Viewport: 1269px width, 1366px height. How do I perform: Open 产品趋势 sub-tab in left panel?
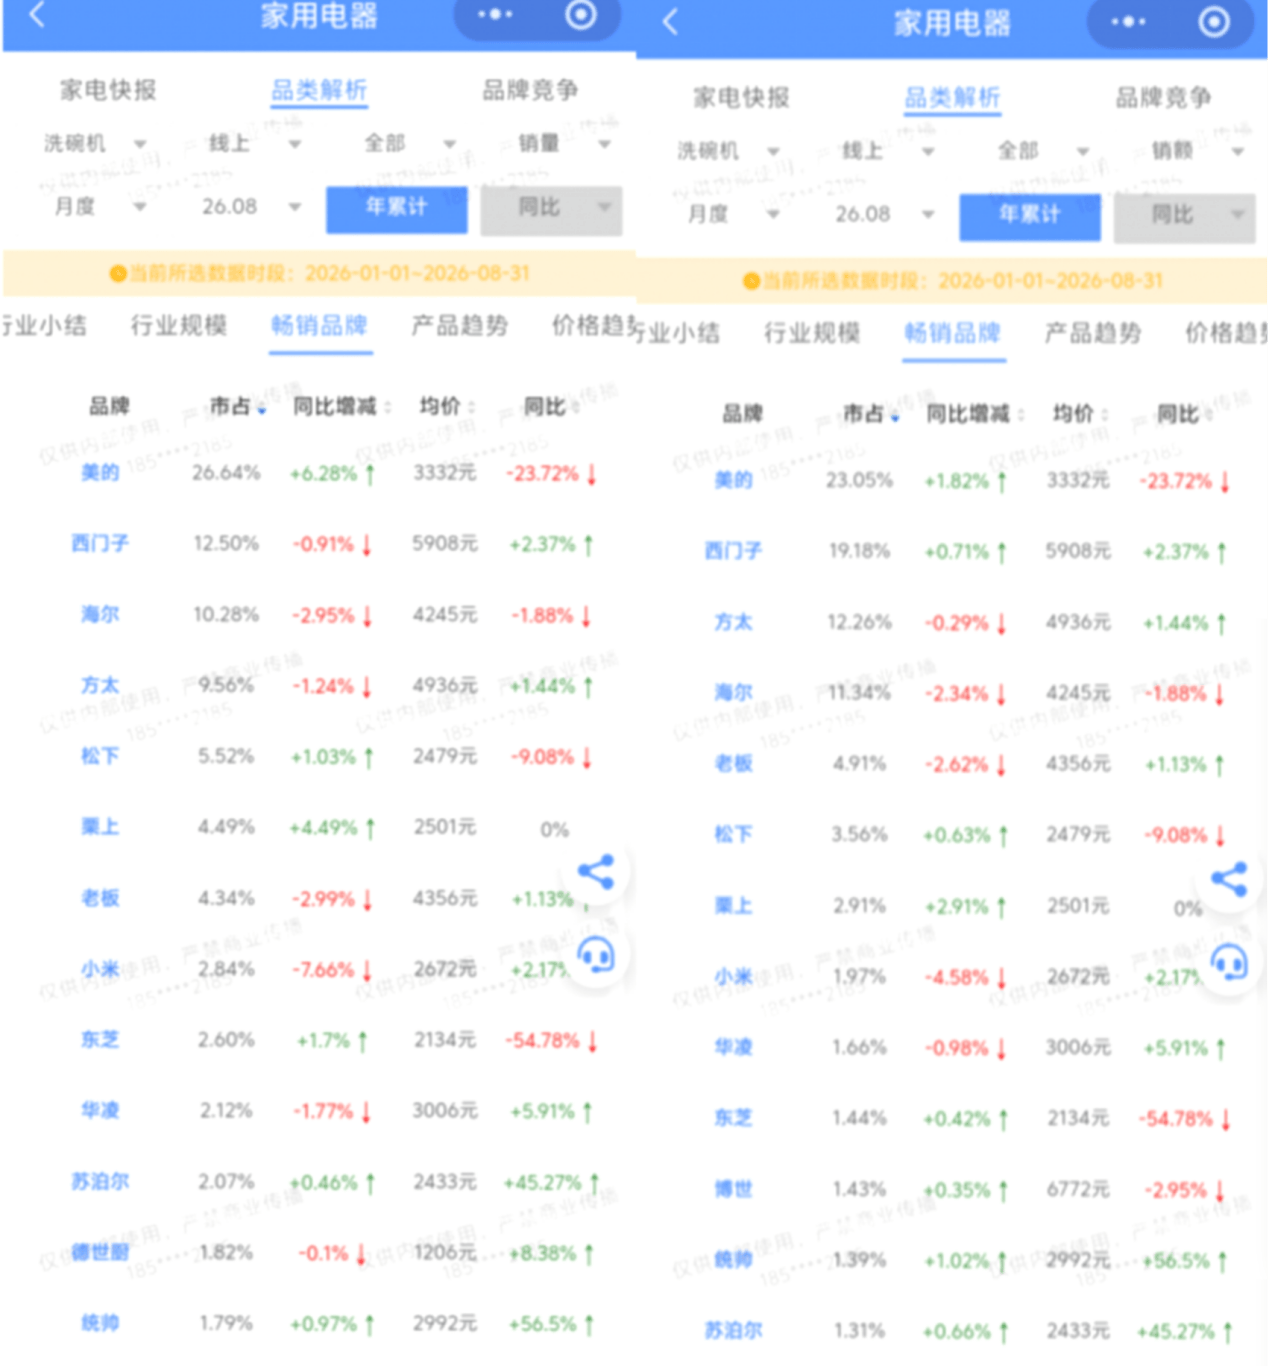pos(460,325)
